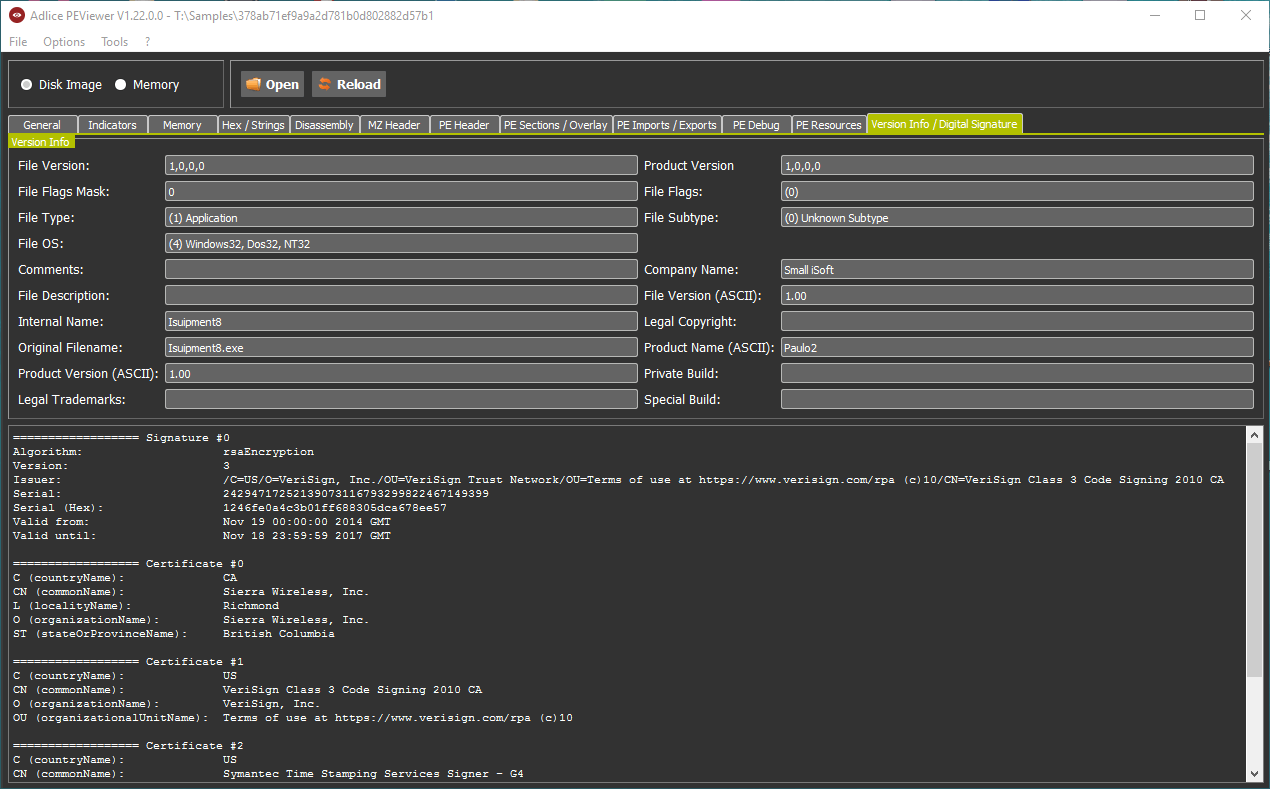
Task: Open the Tools menu
Action: tap(114, 42)
